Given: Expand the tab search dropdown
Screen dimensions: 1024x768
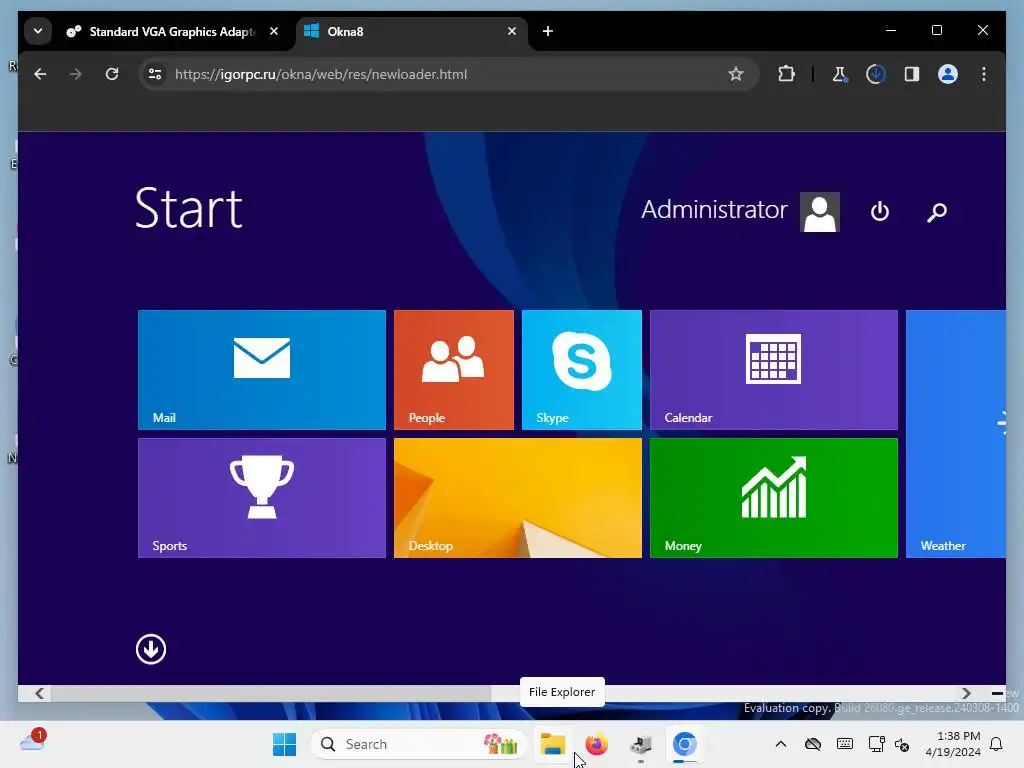Looking at the screenshot, I should click(x=38, y=31).
